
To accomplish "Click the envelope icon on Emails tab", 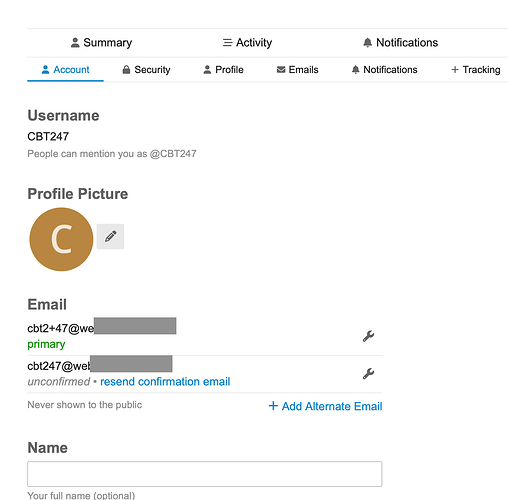I will click(281, 70).
